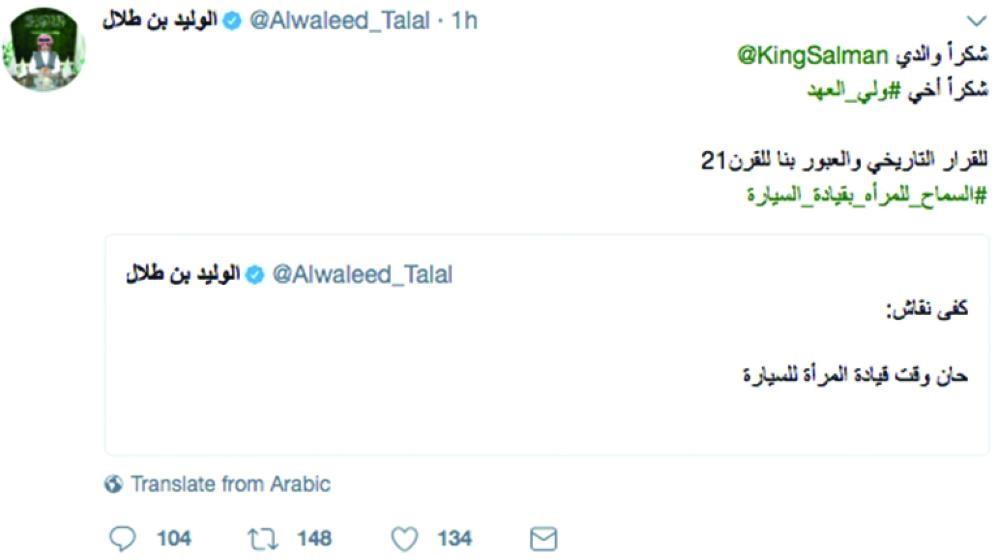Open the tweet's 1h timestamp
This screenshot has height=559, width=1000.
[x=465, y=21]
